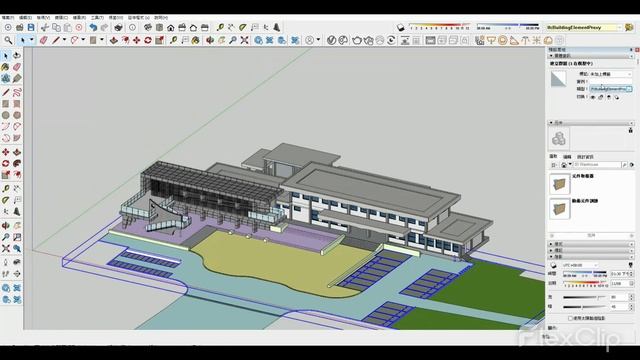This screenshot has height=360, width=640.
Task: Open the 檢視(V) menu
Action: 43,18
